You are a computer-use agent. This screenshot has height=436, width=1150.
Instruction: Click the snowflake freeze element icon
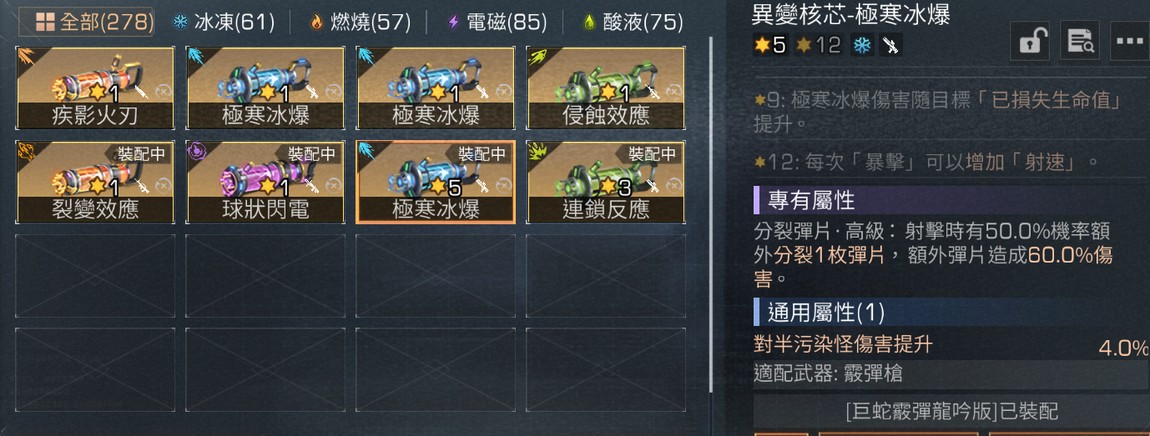click(x=861, y=46)
